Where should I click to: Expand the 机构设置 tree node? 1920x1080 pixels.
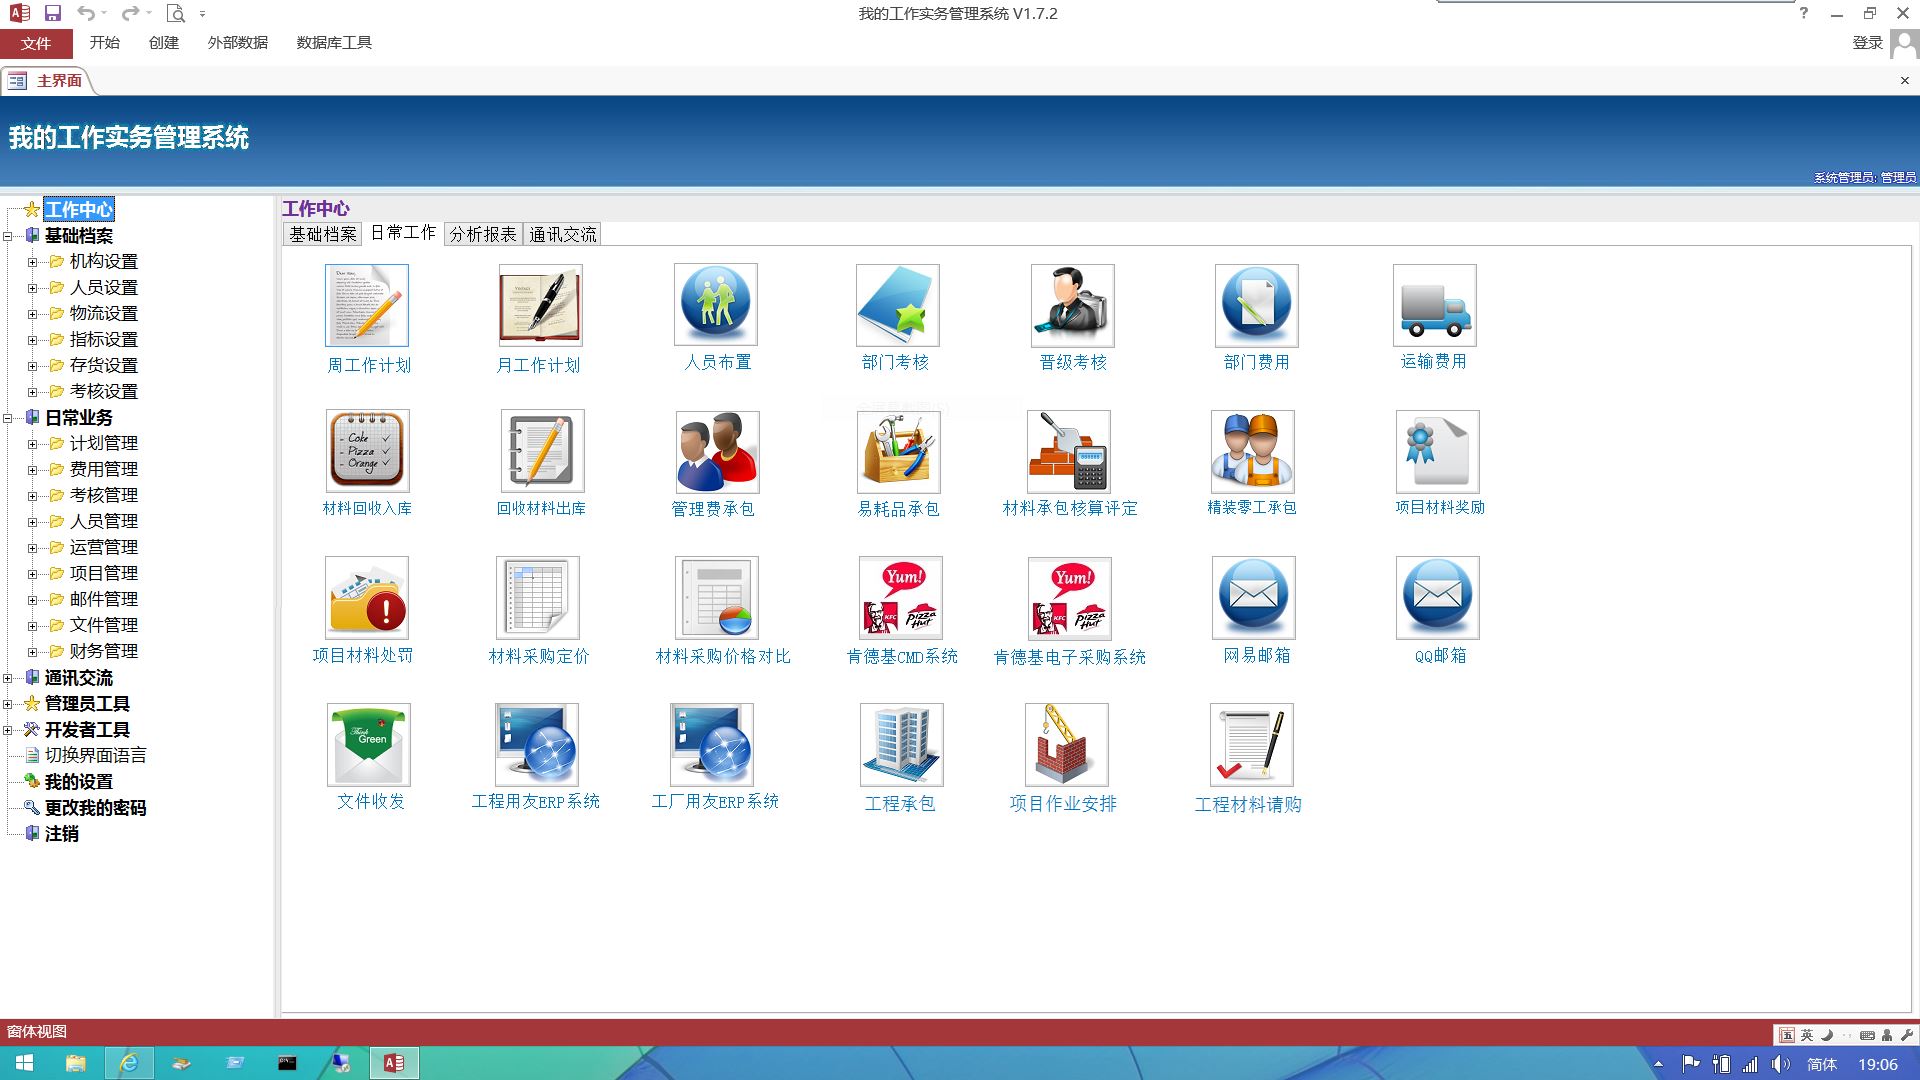32,262
